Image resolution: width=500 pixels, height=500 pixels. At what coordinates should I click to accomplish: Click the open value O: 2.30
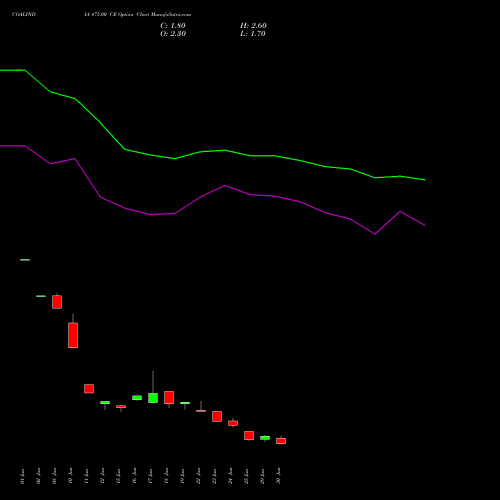[x=173, y=34]
